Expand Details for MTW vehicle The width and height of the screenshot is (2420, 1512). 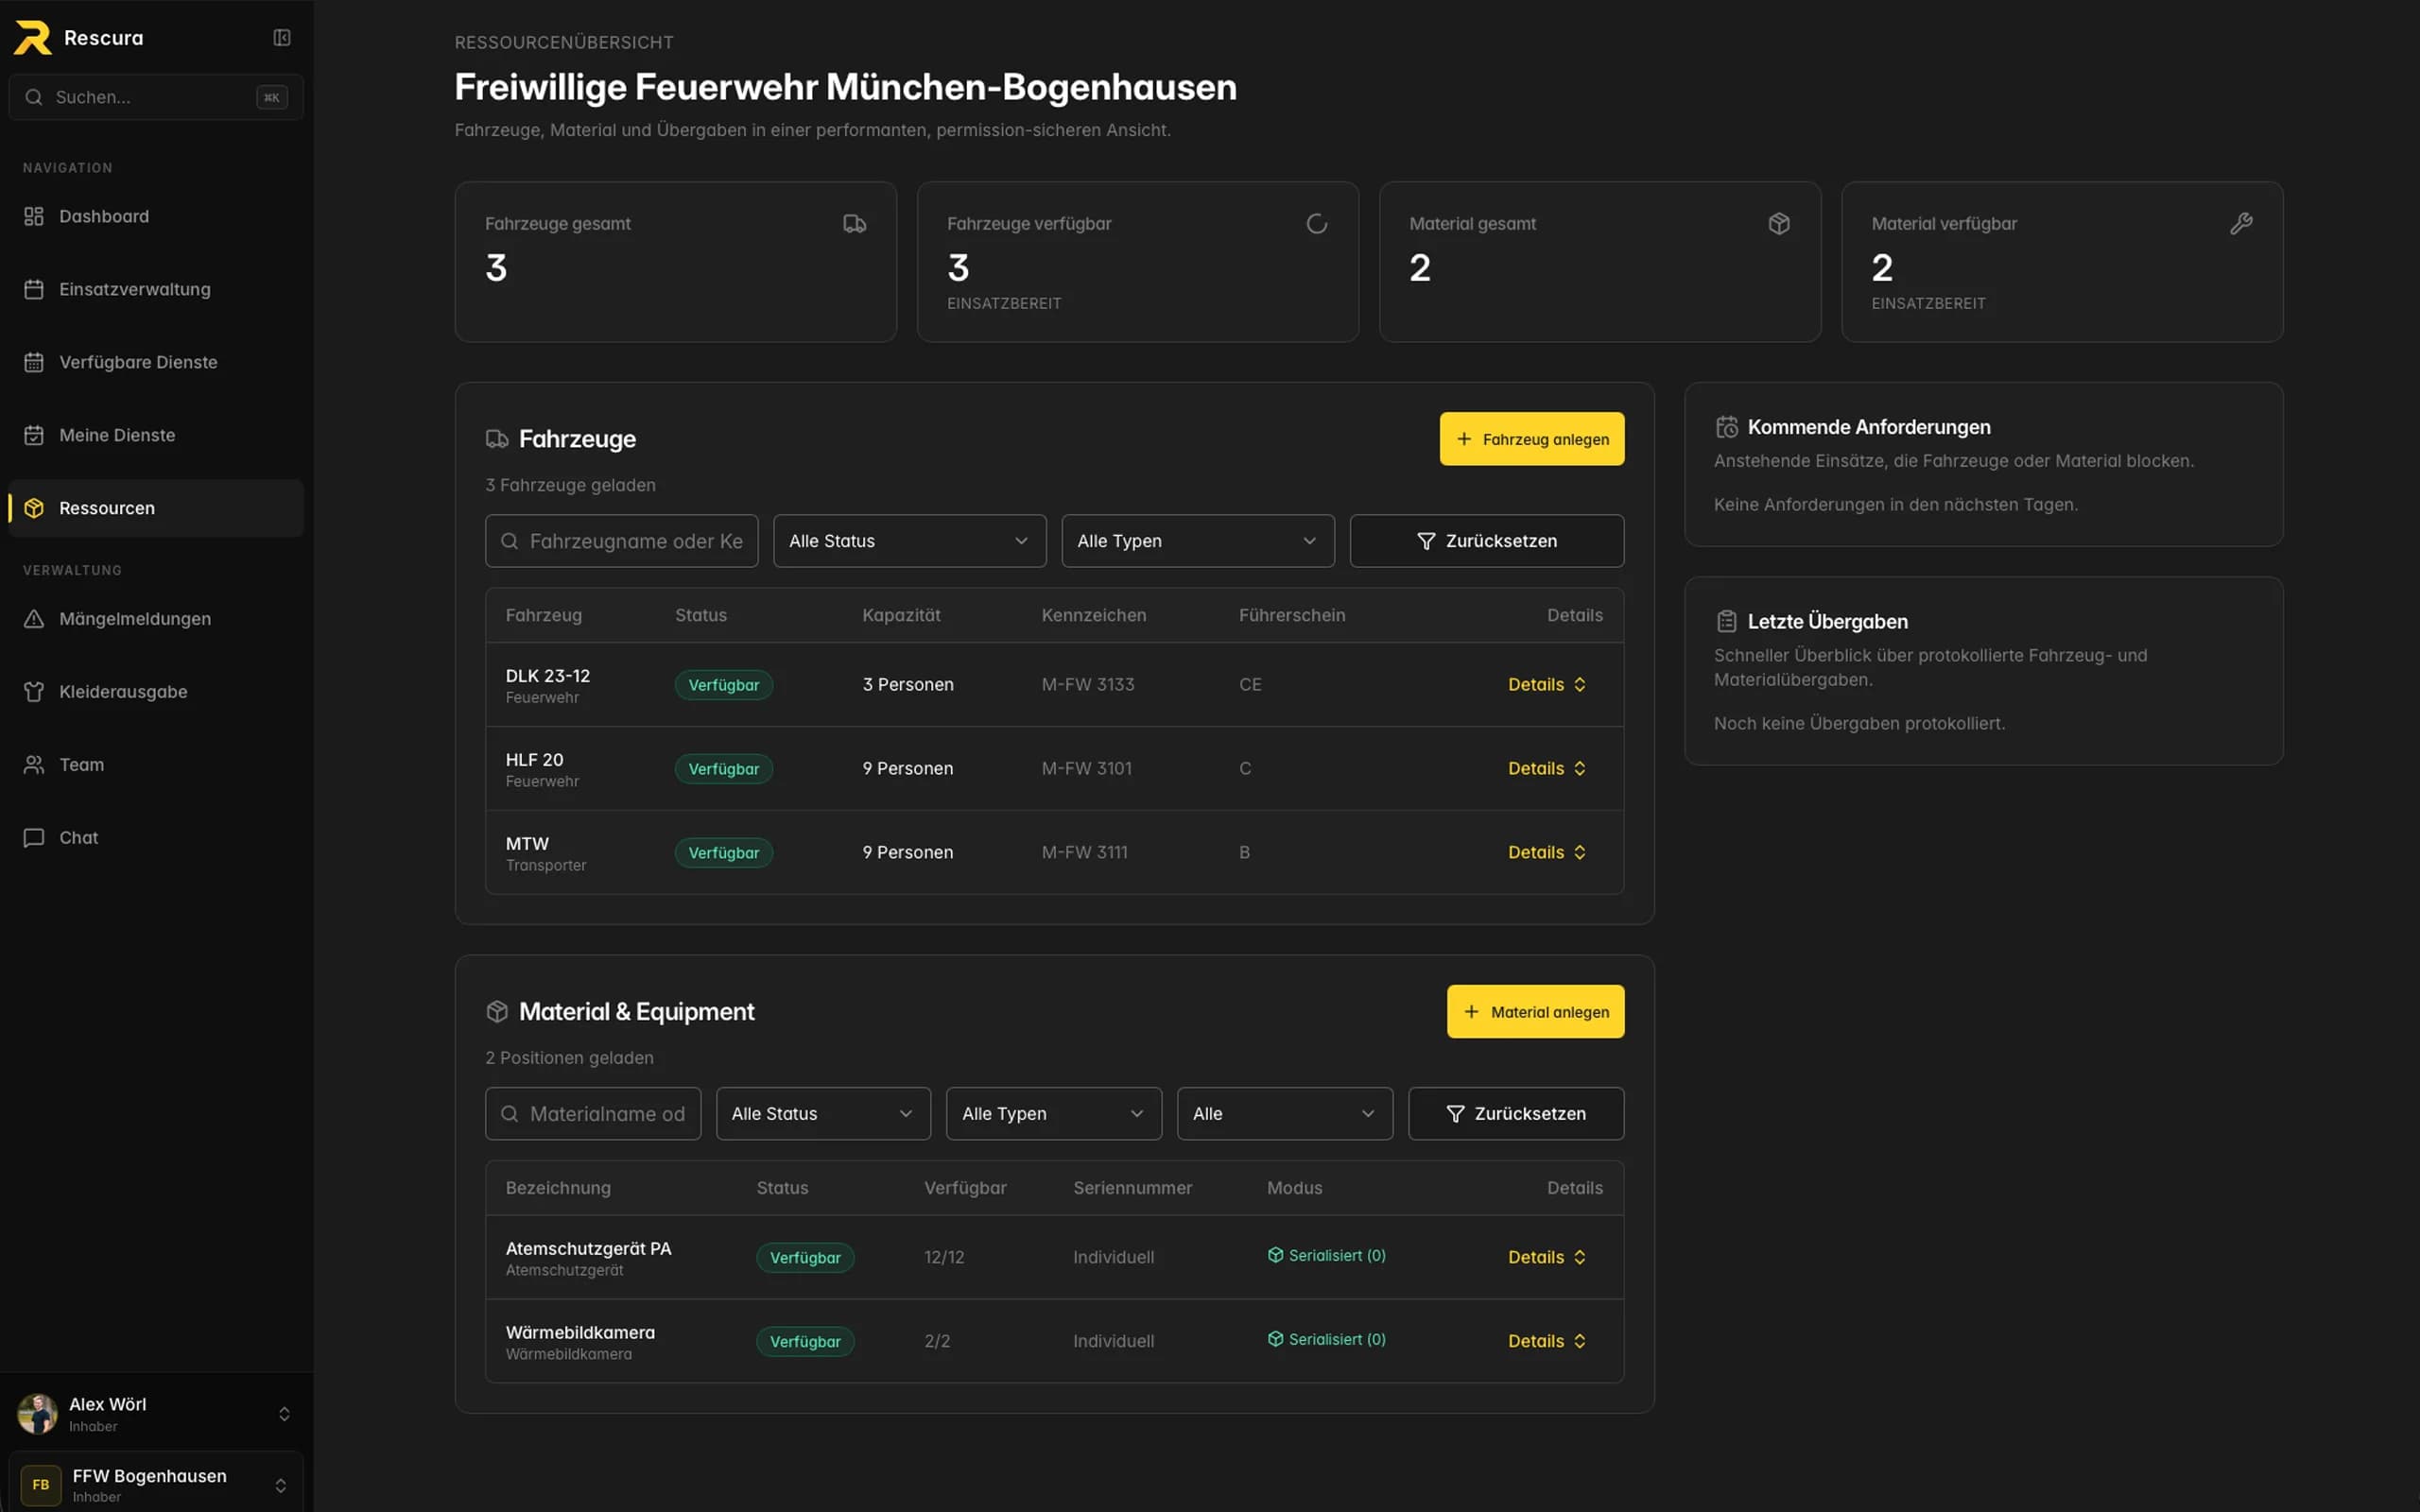[1547, 853]
